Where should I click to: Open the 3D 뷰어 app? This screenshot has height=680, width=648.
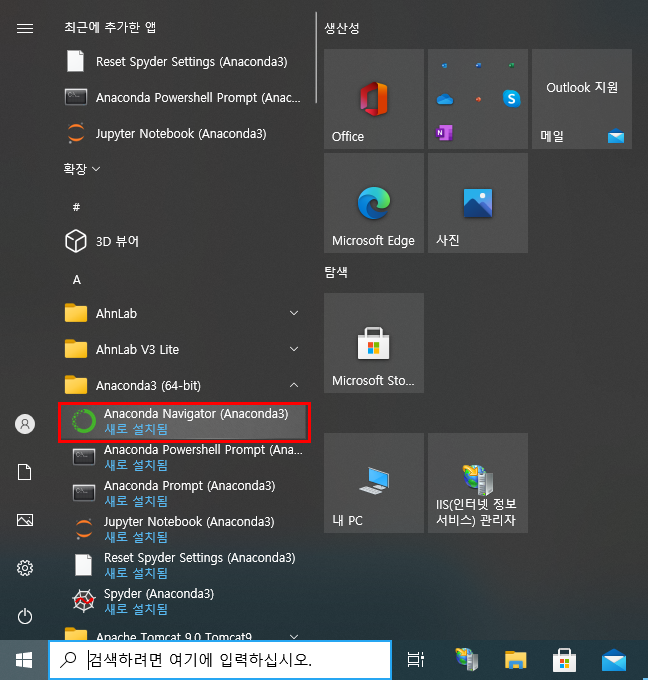tap(183, 241)
